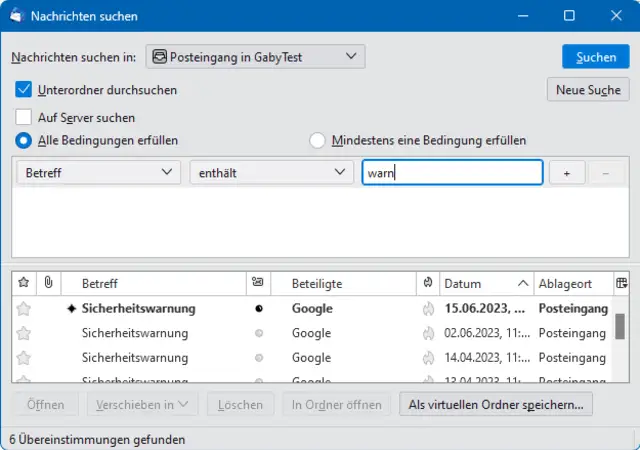Open the enthält condition dropdown

270,173
